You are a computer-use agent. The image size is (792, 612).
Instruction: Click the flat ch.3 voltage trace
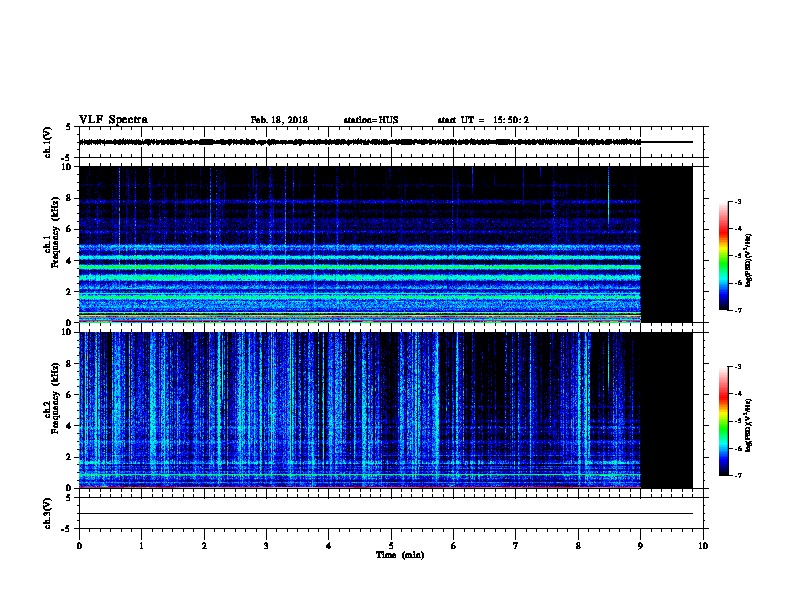tap(386, 514)
